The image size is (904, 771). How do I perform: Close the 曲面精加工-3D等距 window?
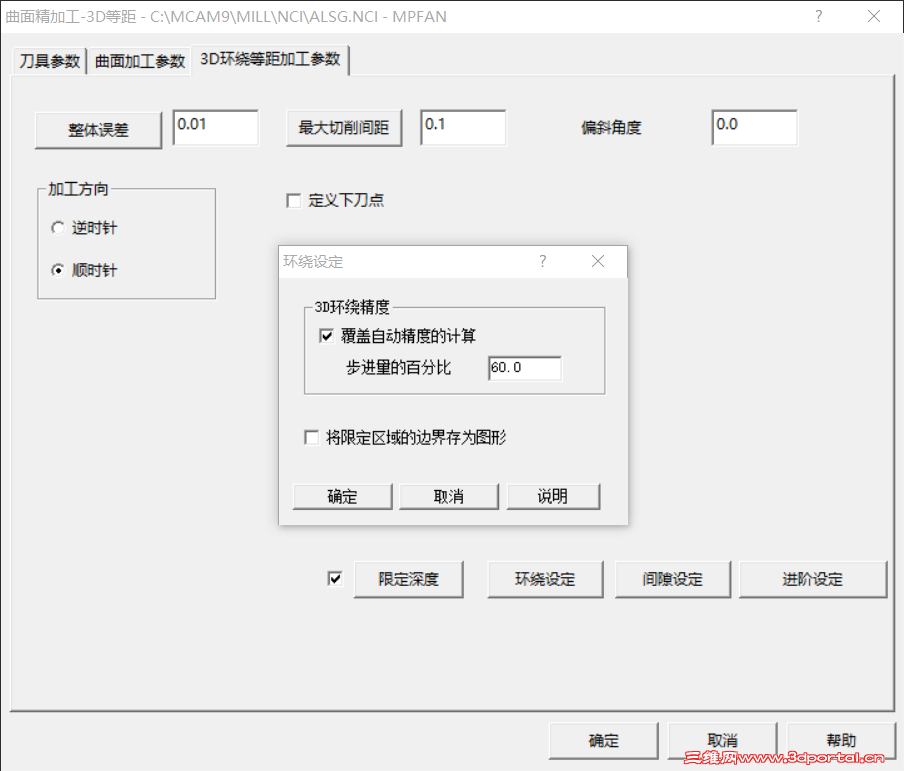coord(874,16)
